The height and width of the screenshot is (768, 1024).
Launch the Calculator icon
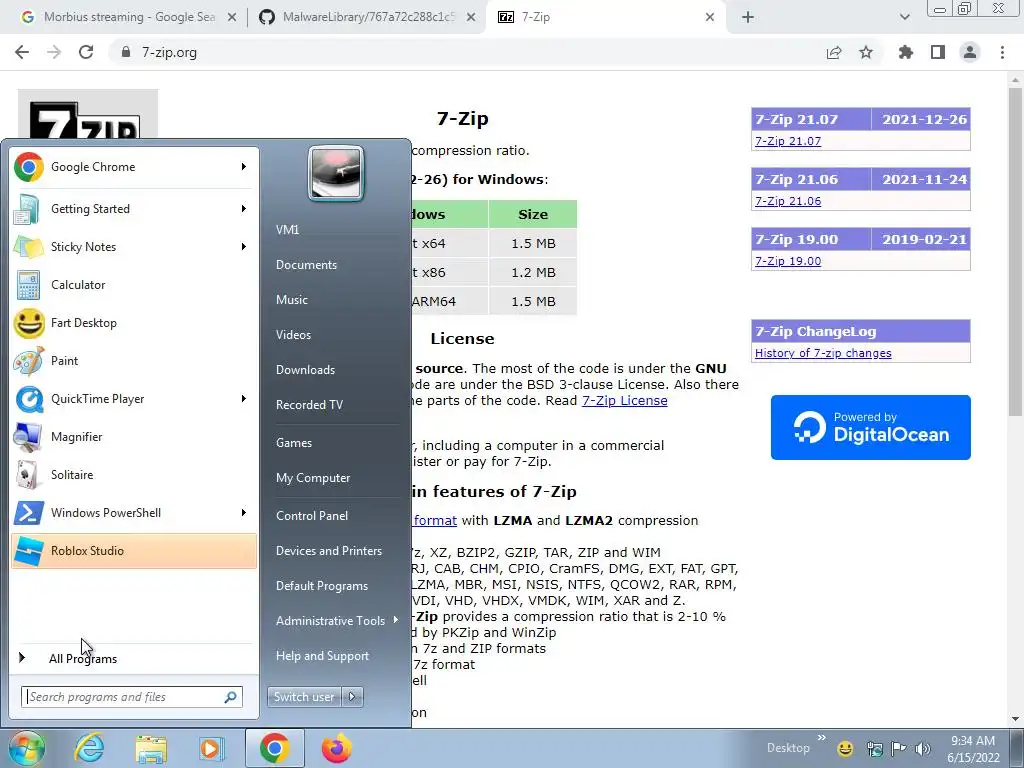click(29, 285)
